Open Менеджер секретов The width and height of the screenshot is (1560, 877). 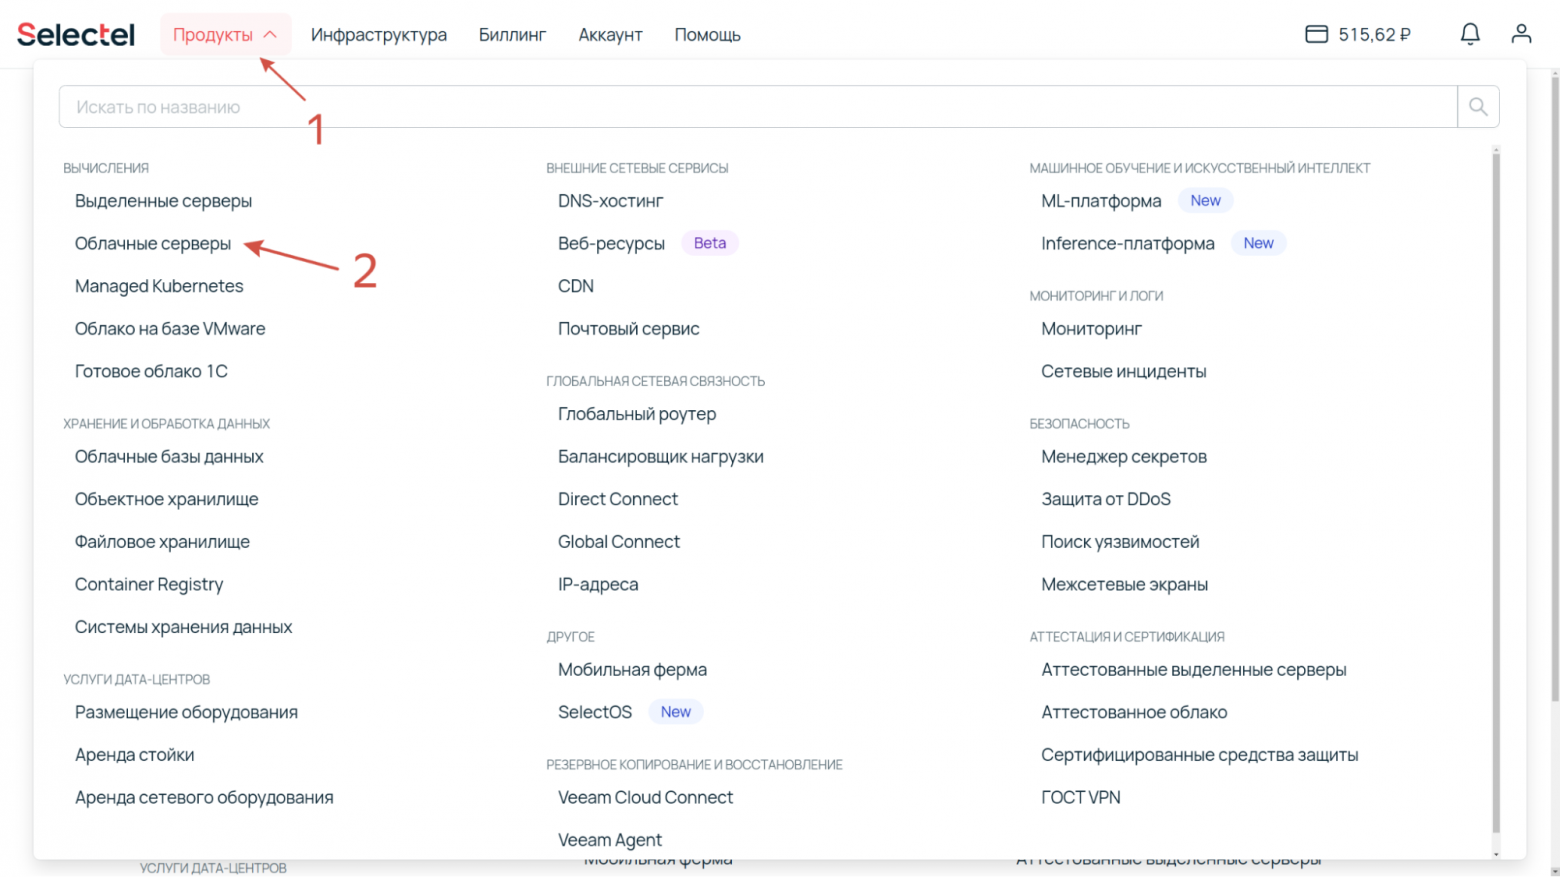point(1123,457)
